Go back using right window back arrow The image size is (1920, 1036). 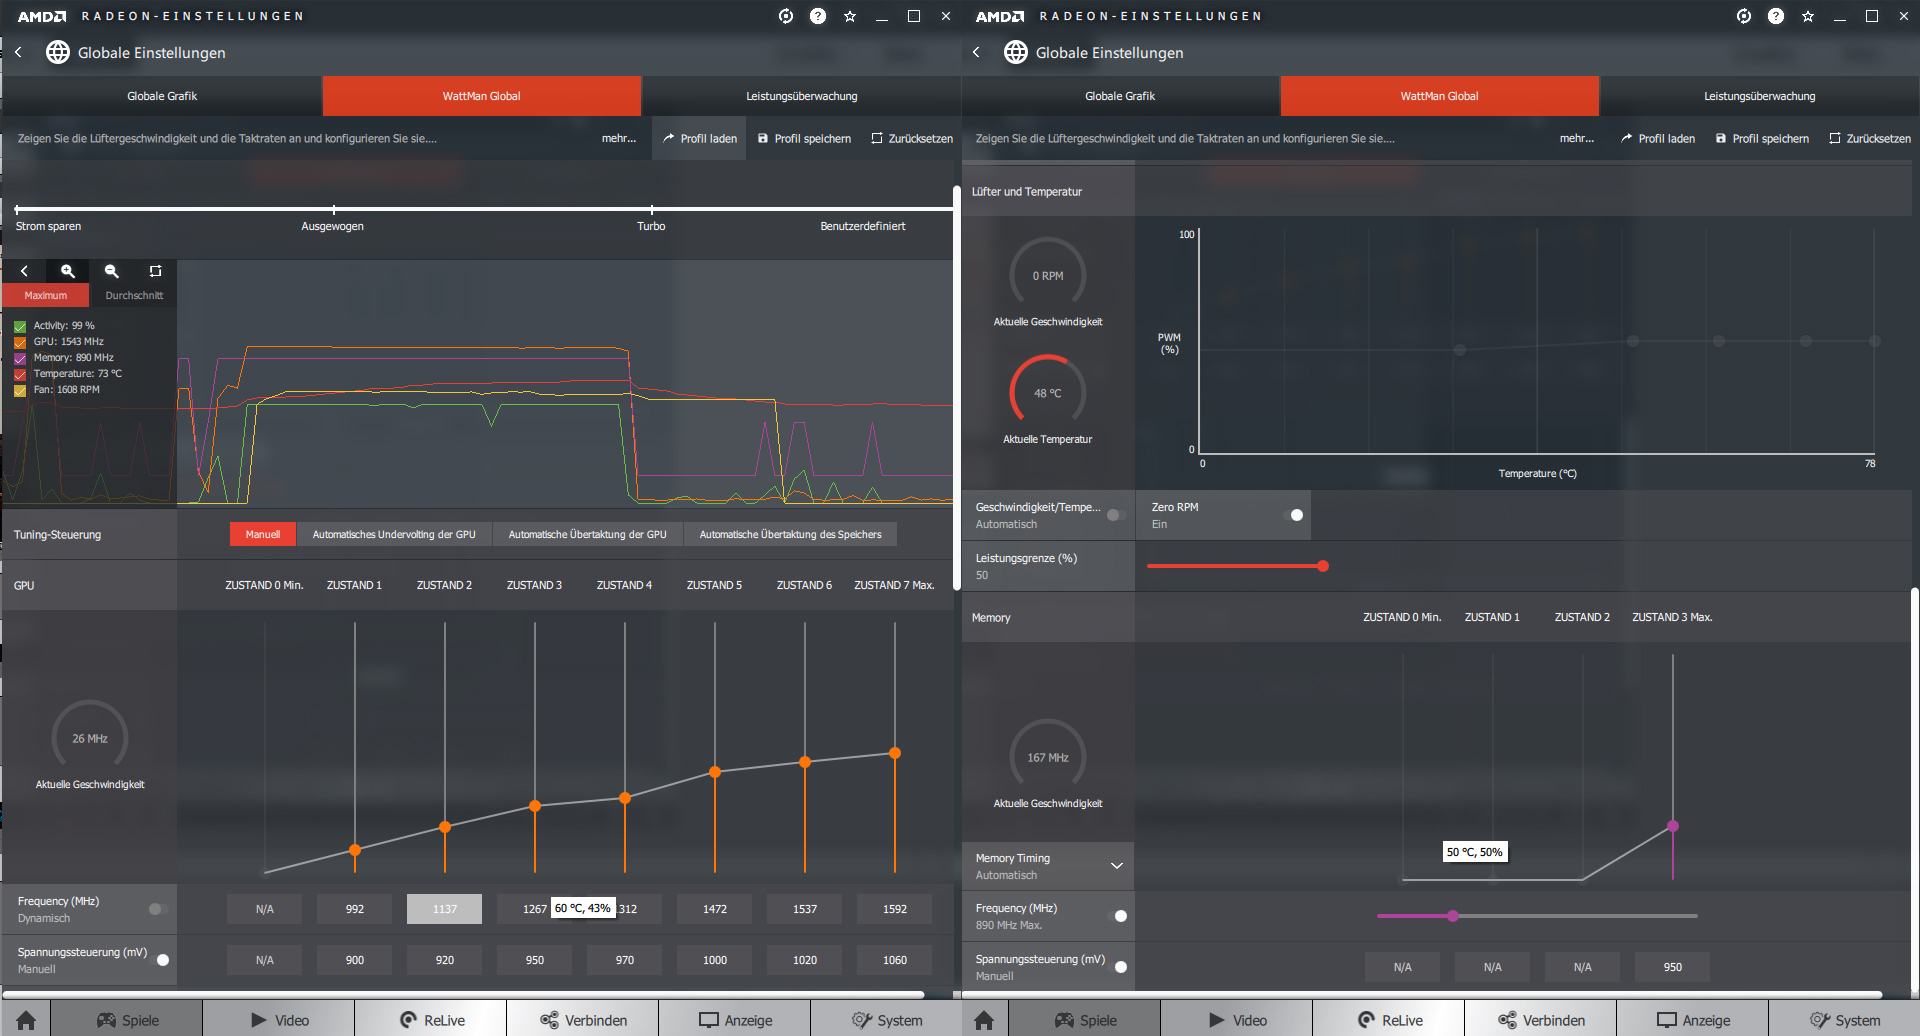pos(976,52)
